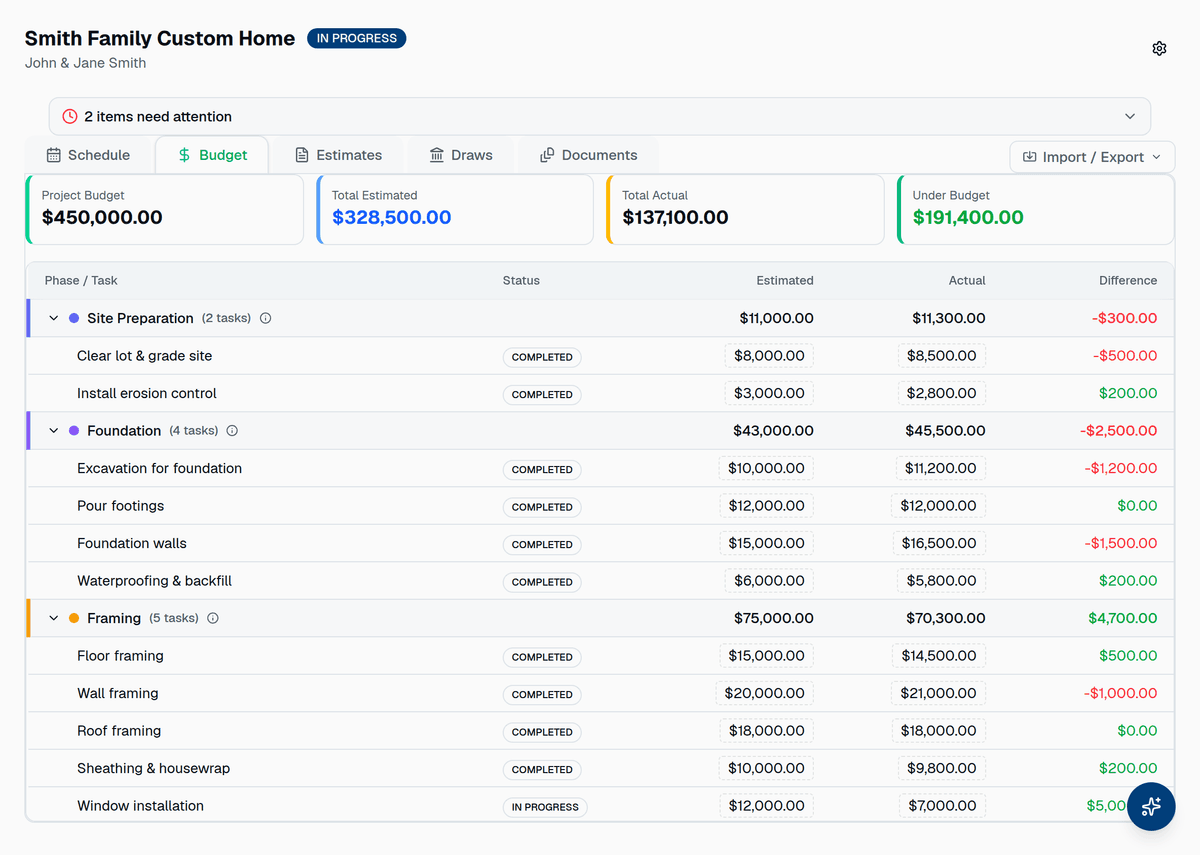1200x855 pixels.
Task: Click the Phase / Task column header
Action: tap(81, 281)
